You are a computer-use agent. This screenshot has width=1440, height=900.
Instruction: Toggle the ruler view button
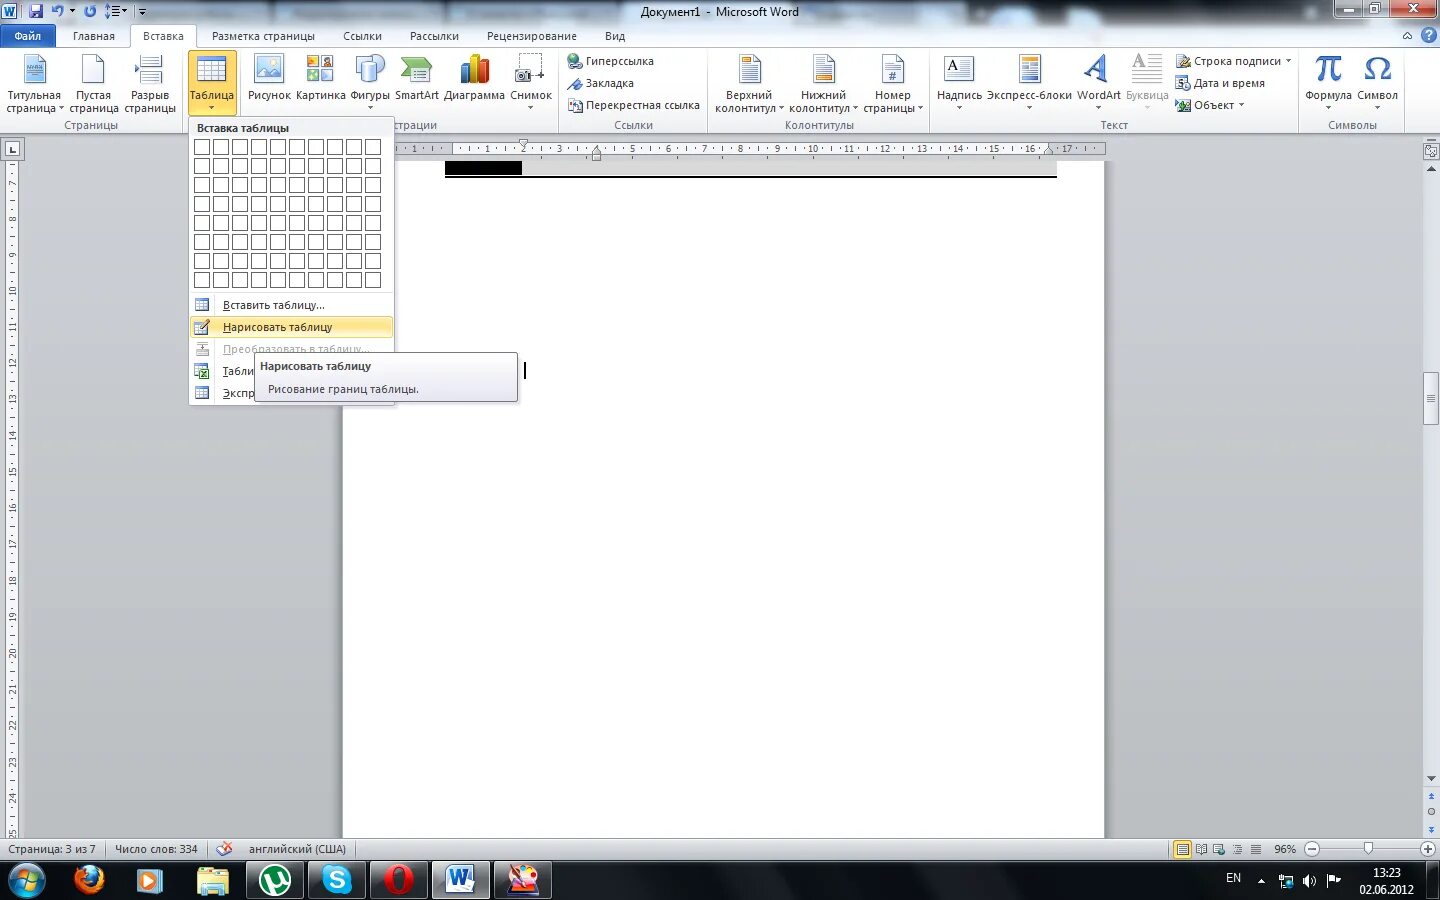coord(1431,151)
